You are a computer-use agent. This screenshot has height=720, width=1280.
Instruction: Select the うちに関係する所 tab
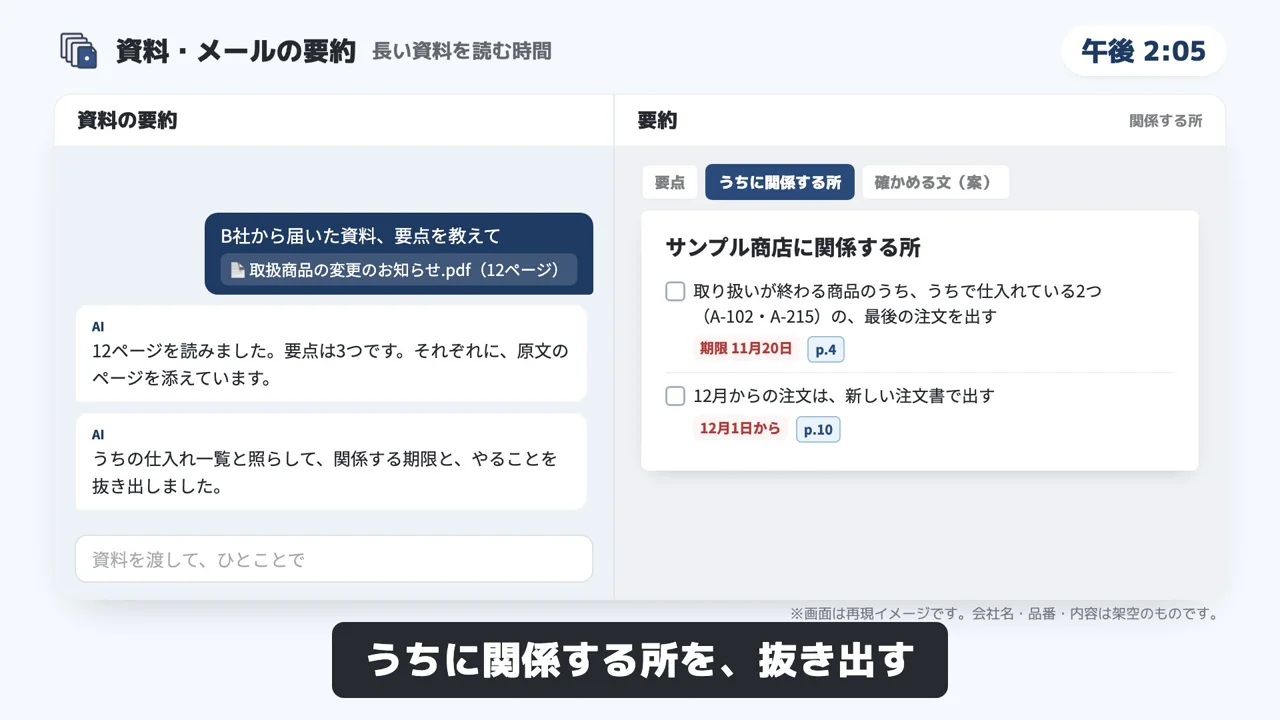pos(780,183)
